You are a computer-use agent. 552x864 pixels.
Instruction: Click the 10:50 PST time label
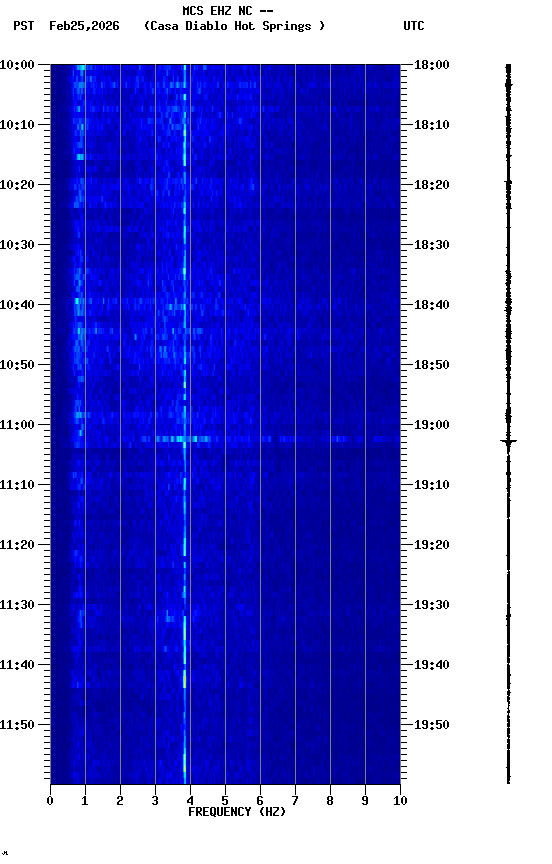[17, 365]
